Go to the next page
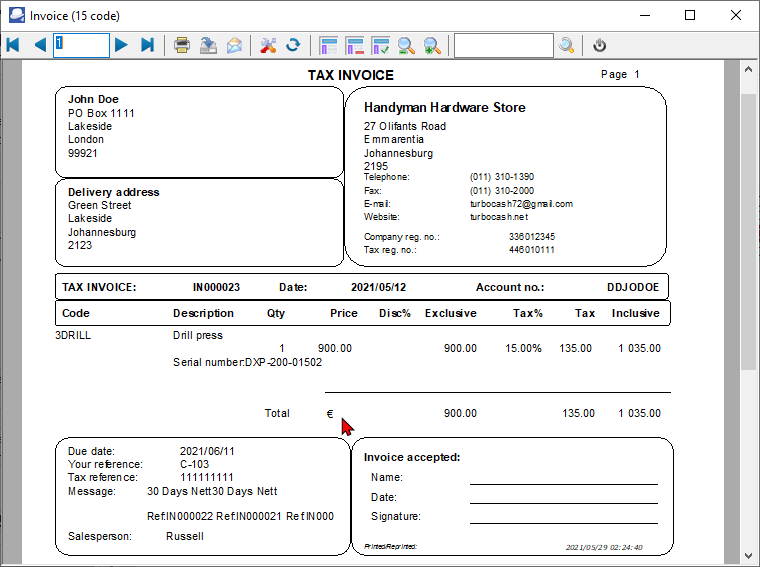Image resolution: width=760 pixels, height=567 pixels. [x=121, y=45]
